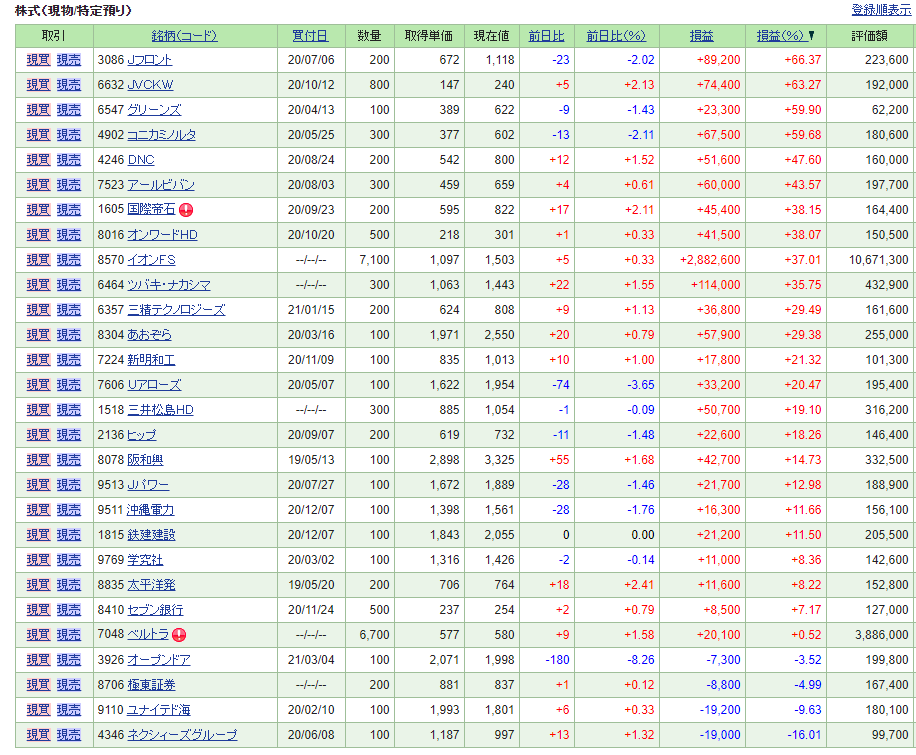Image resolution: width=916 pixels, height=755 pixels.
Task: Click 現買 for 1518 三井松島HD
Action: click(x=39, y=410)
